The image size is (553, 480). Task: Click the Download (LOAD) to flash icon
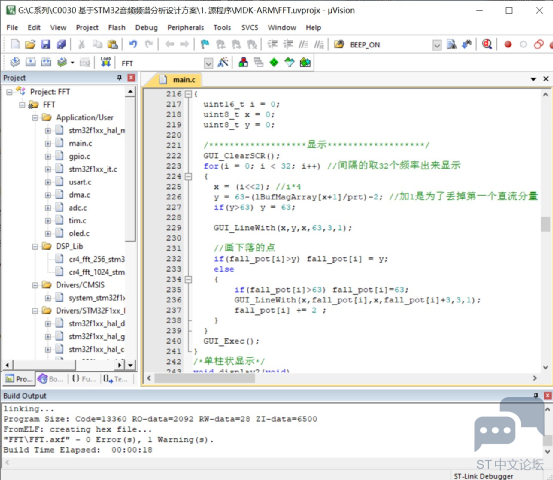(105, 63)
